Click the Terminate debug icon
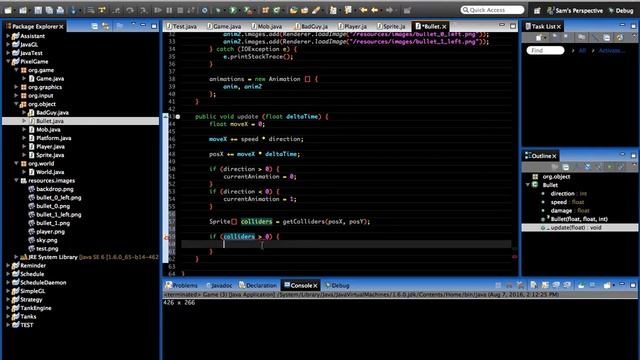The image size is (640, 360). [180, 10]
